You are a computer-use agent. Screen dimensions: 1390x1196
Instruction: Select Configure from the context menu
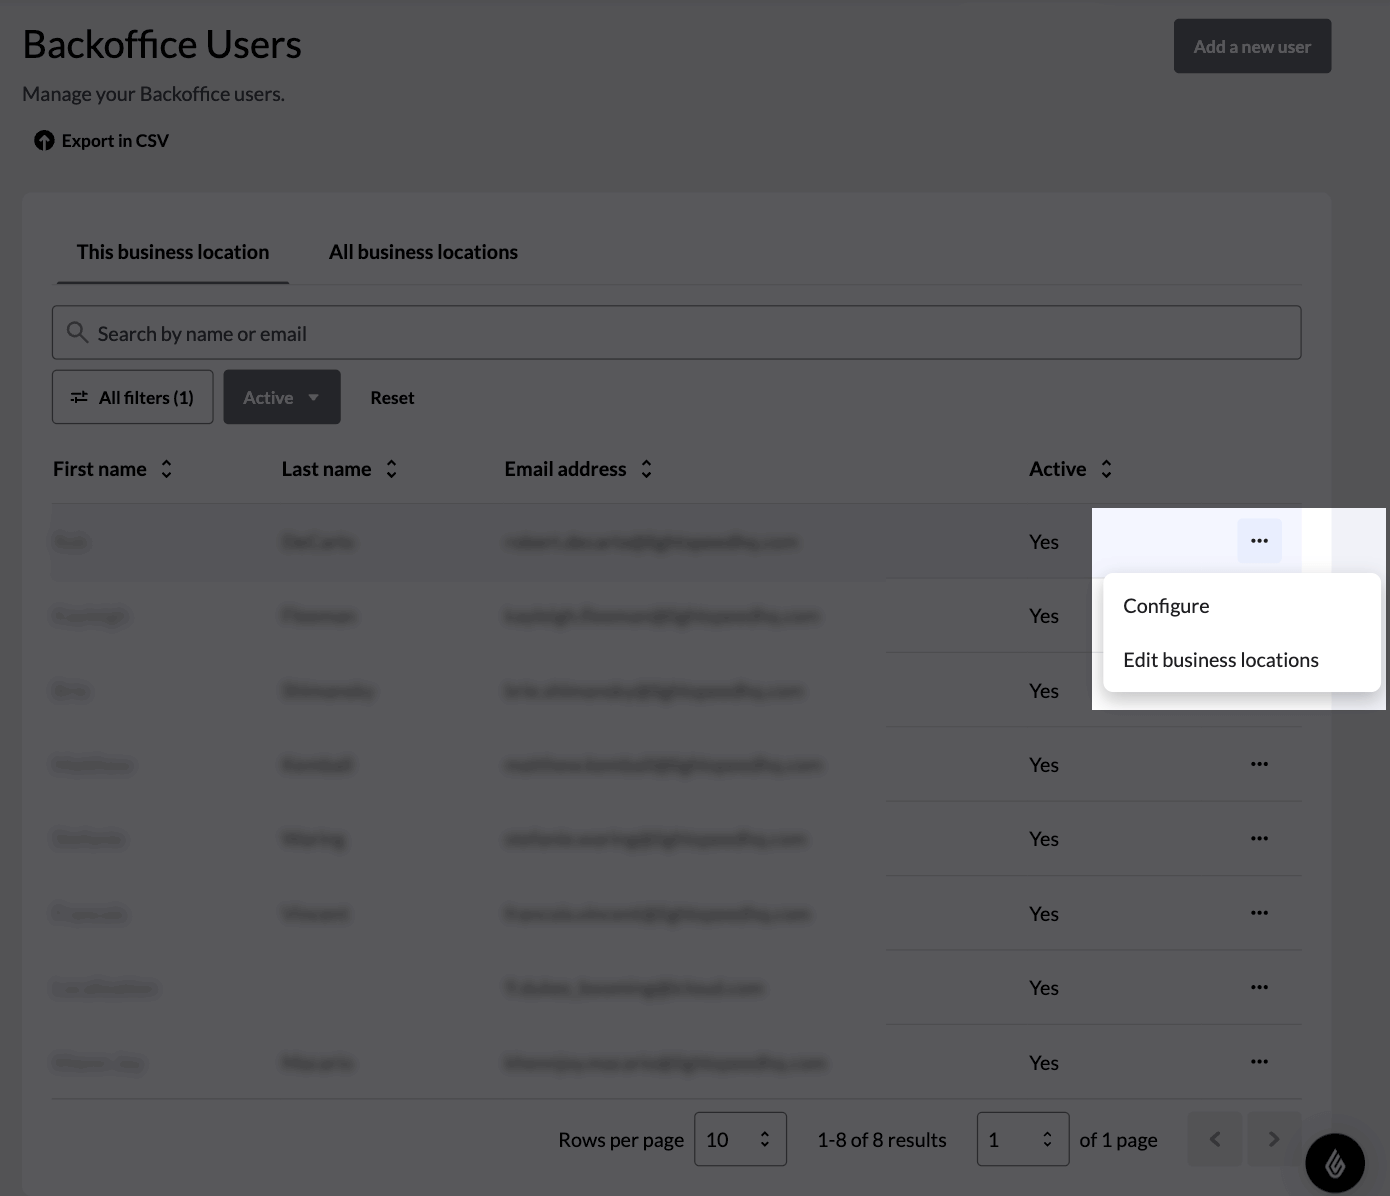[x=1166, y=606]
